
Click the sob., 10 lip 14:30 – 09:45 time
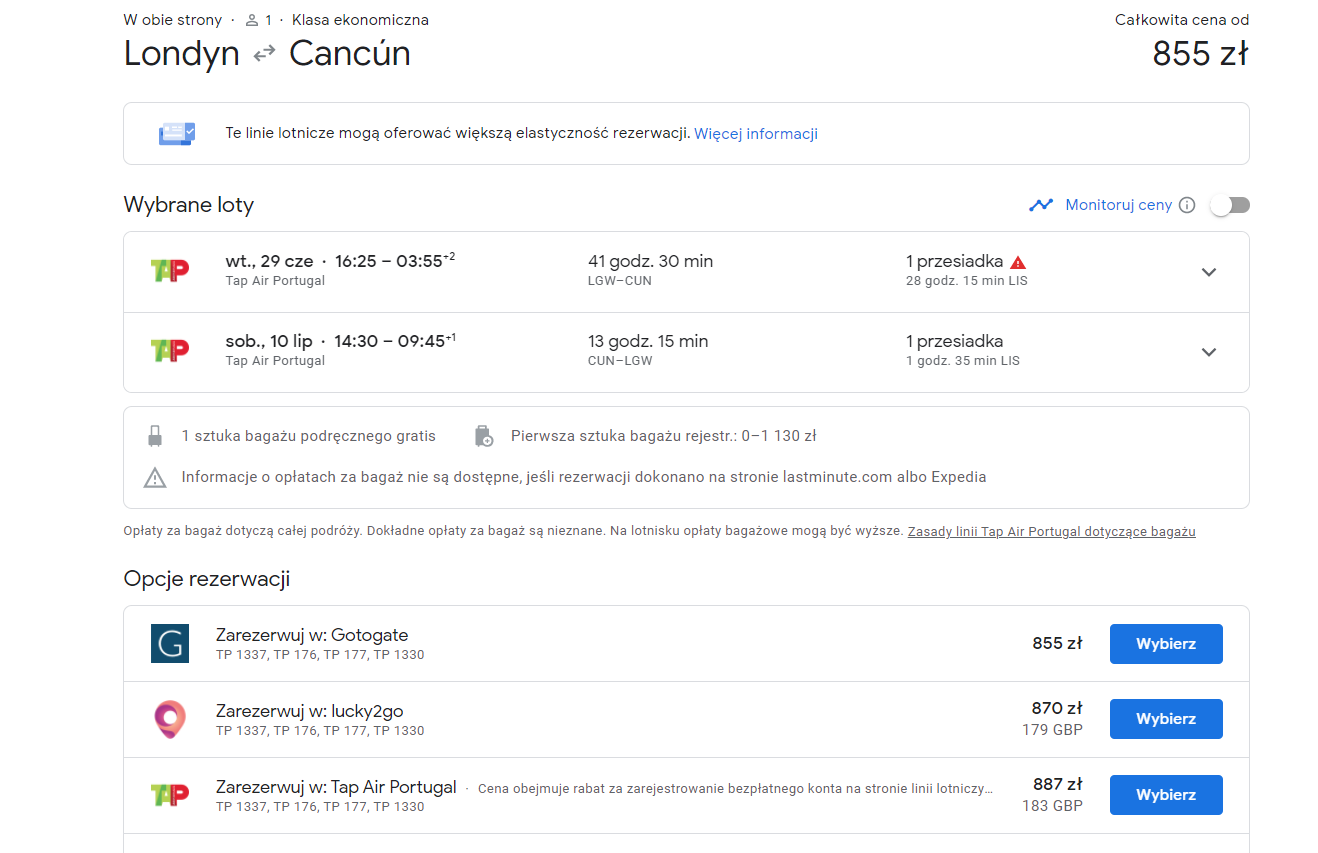[340, 341]
